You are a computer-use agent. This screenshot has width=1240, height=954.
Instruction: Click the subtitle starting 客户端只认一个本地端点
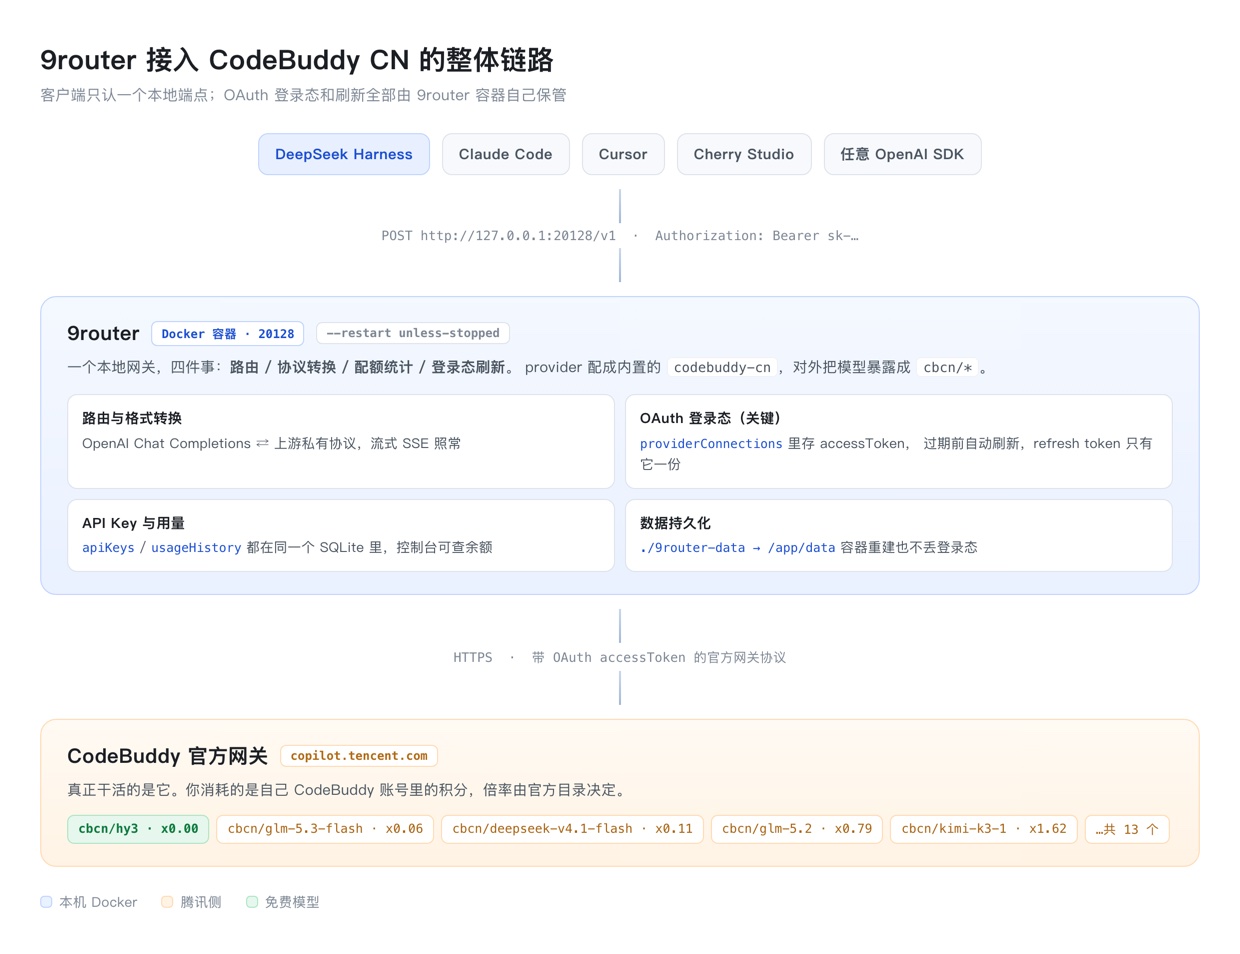tap(303, 95)
